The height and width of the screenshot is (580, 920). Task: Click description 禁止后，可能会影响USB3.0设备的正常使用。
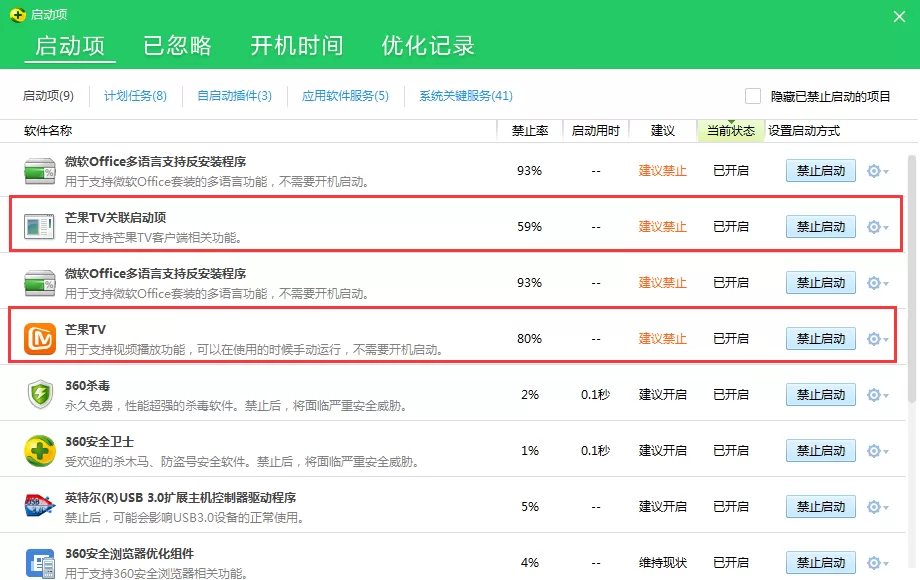(x=184, y=518)
